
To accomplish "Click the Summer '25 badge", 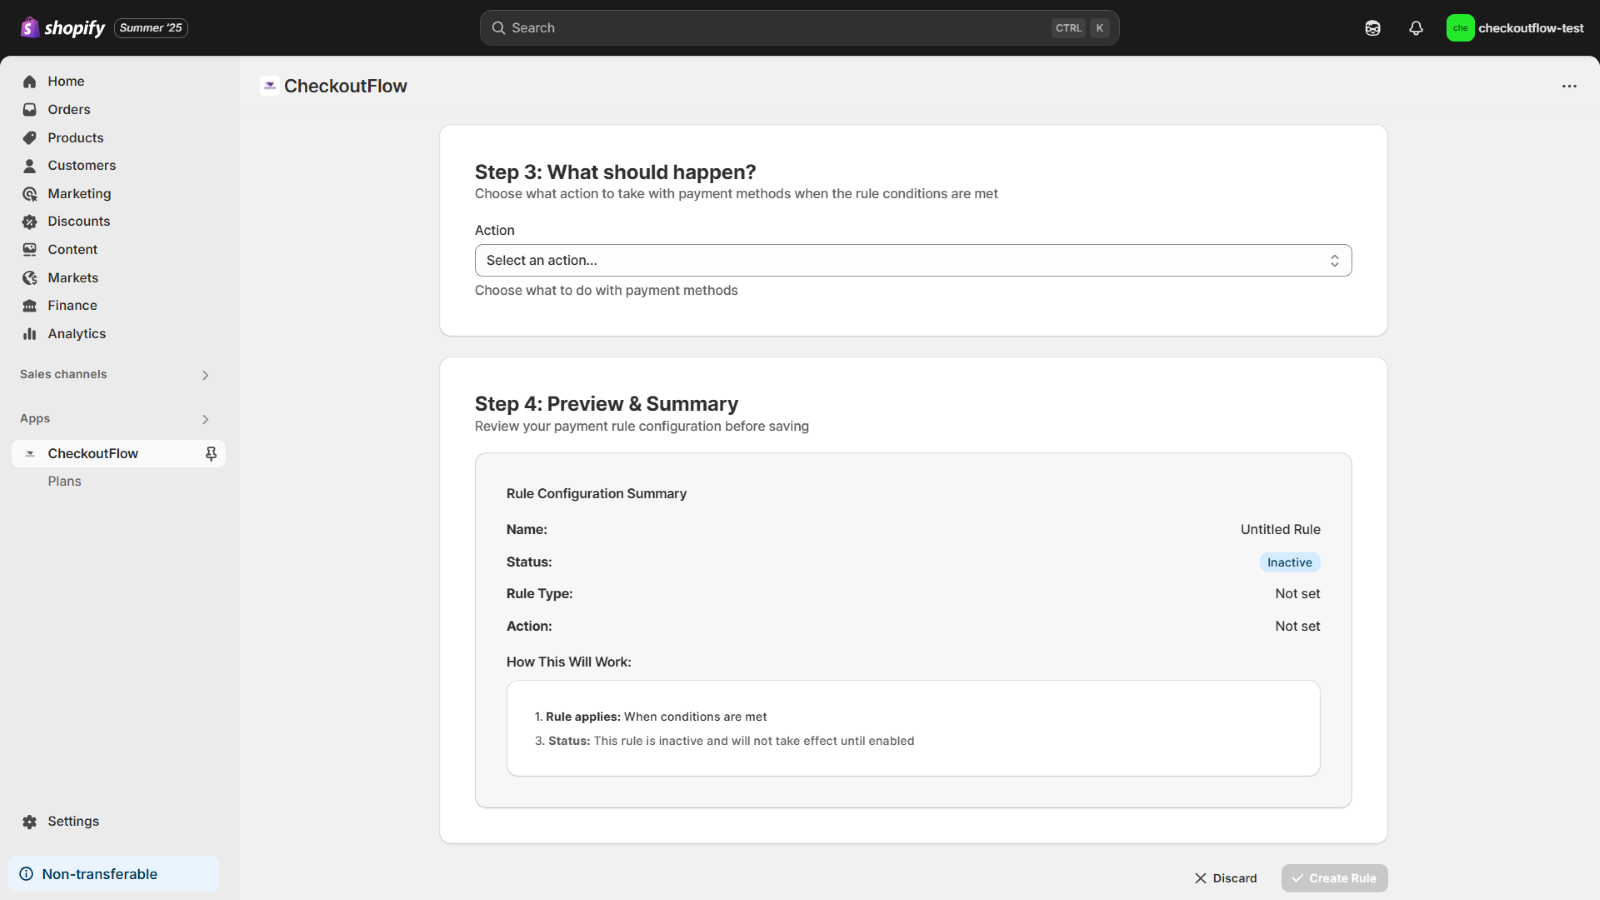I will pos(151,28).
